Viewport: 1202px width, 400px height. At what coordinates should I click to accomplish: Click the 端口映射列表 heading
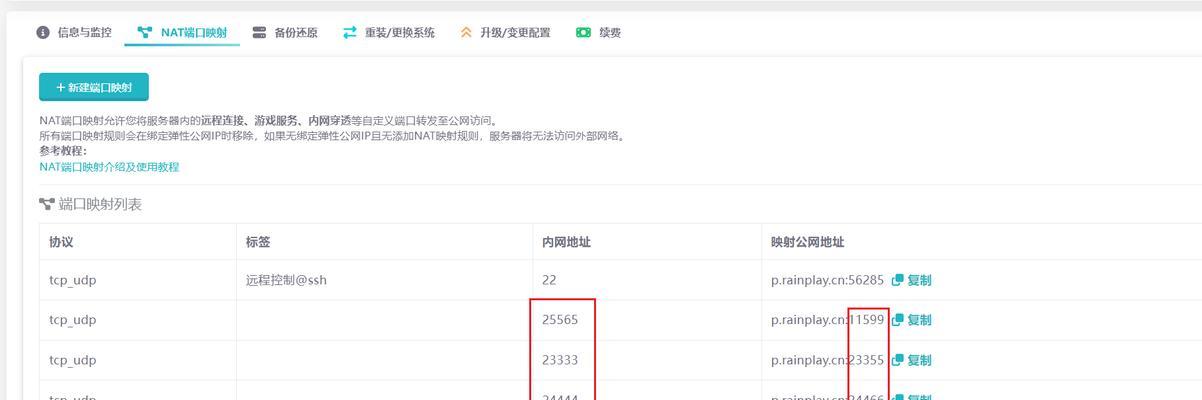[90, 204]
